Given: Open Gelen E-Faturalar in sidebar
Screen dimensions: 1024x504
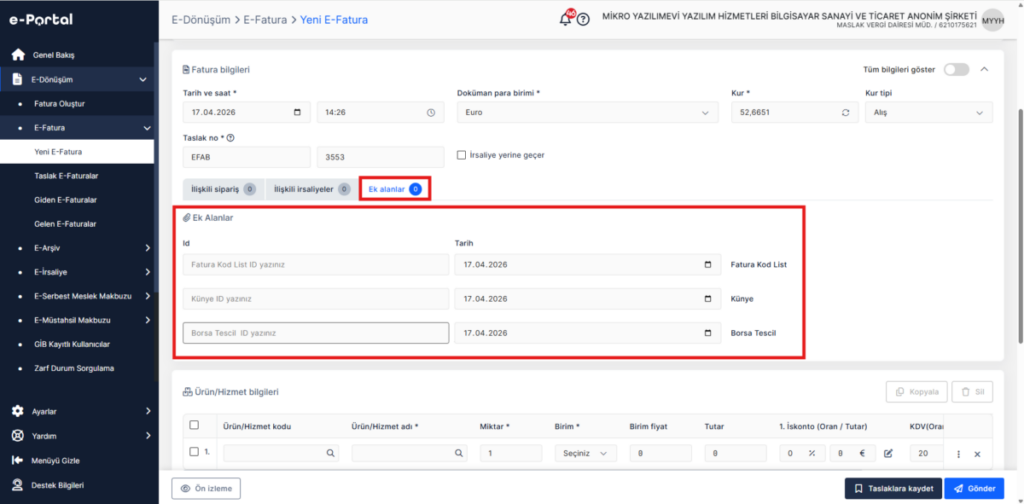Looking at the screenshot, I should [x=65, y=224].
